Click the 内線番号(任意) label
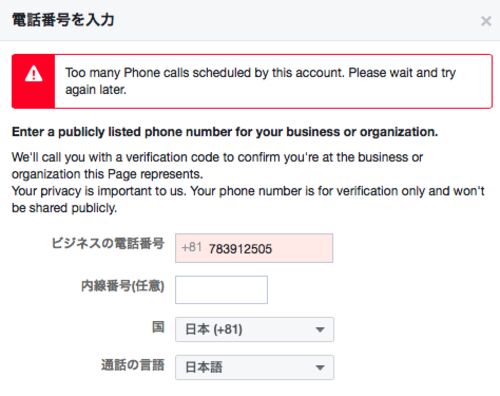 [x=123, y=286]
